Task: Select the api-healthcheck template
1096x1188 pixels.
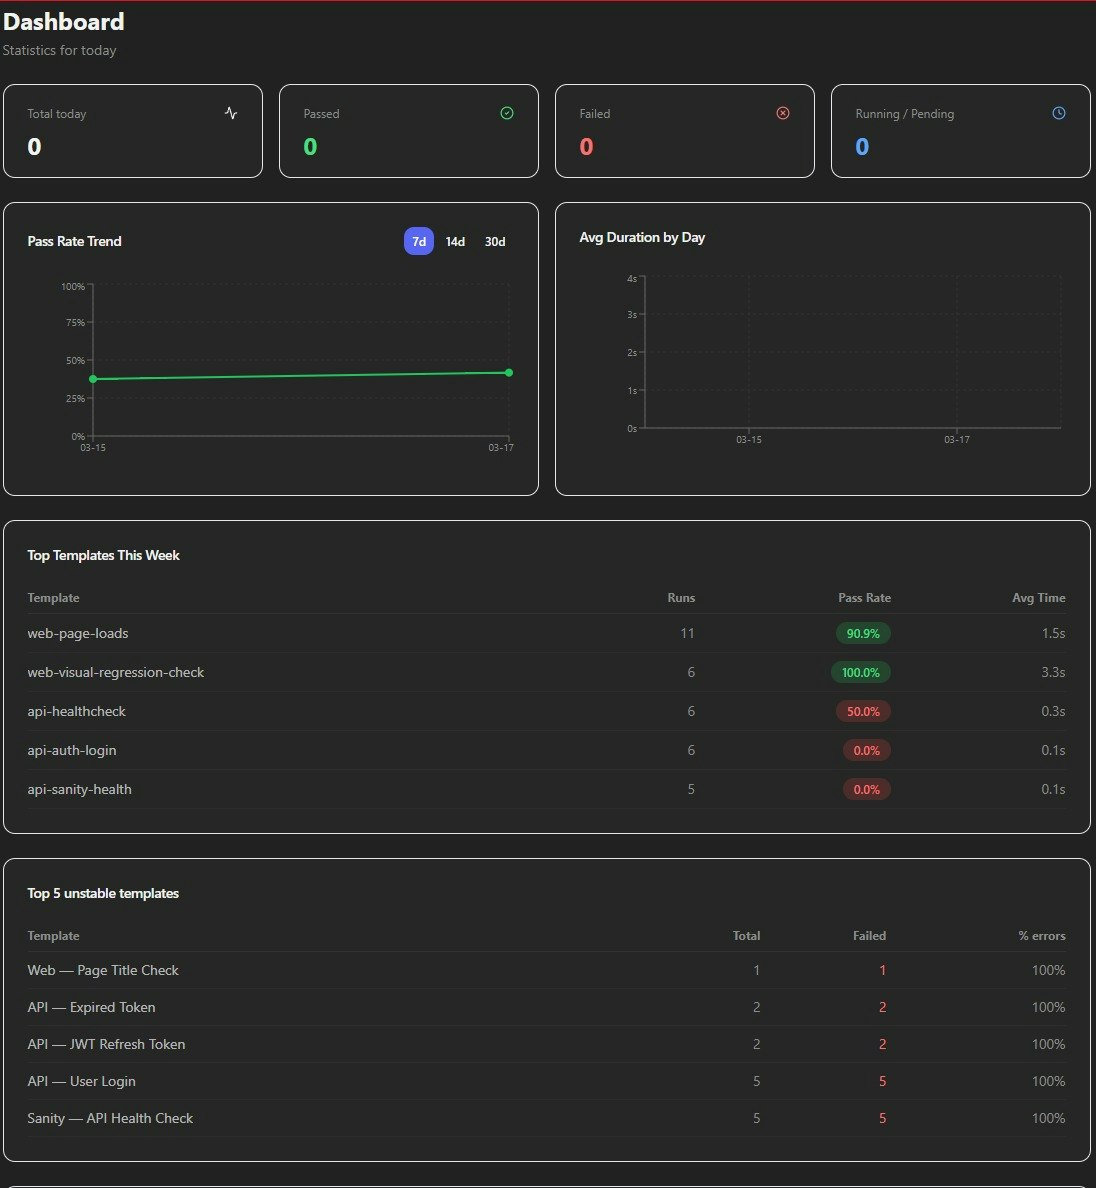Action: (x=546, y=711)
